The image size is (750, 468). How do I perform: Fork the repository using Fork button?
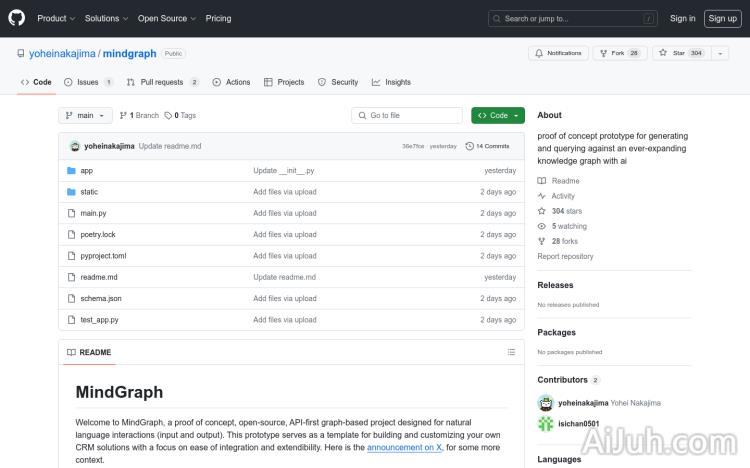click(619, 53)
